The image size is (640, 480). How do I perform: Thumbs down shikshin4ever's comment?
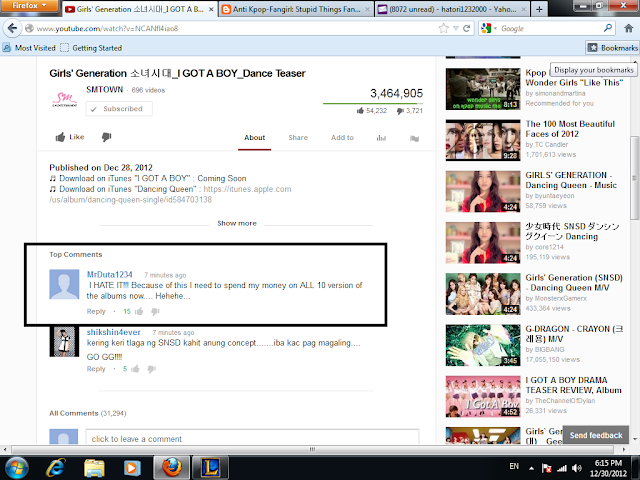[151, 369]
